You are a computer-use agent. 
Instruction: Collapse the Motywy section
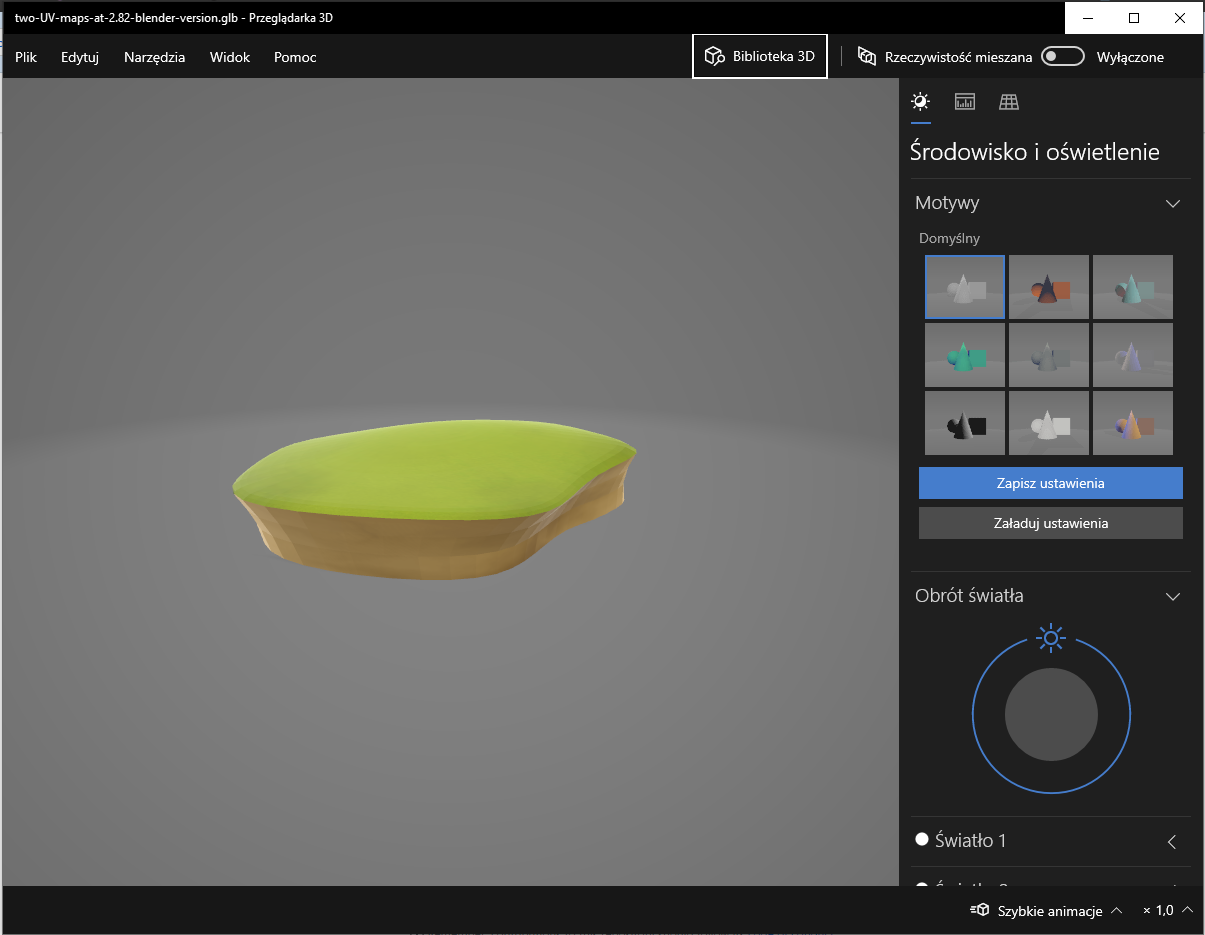1172,203
